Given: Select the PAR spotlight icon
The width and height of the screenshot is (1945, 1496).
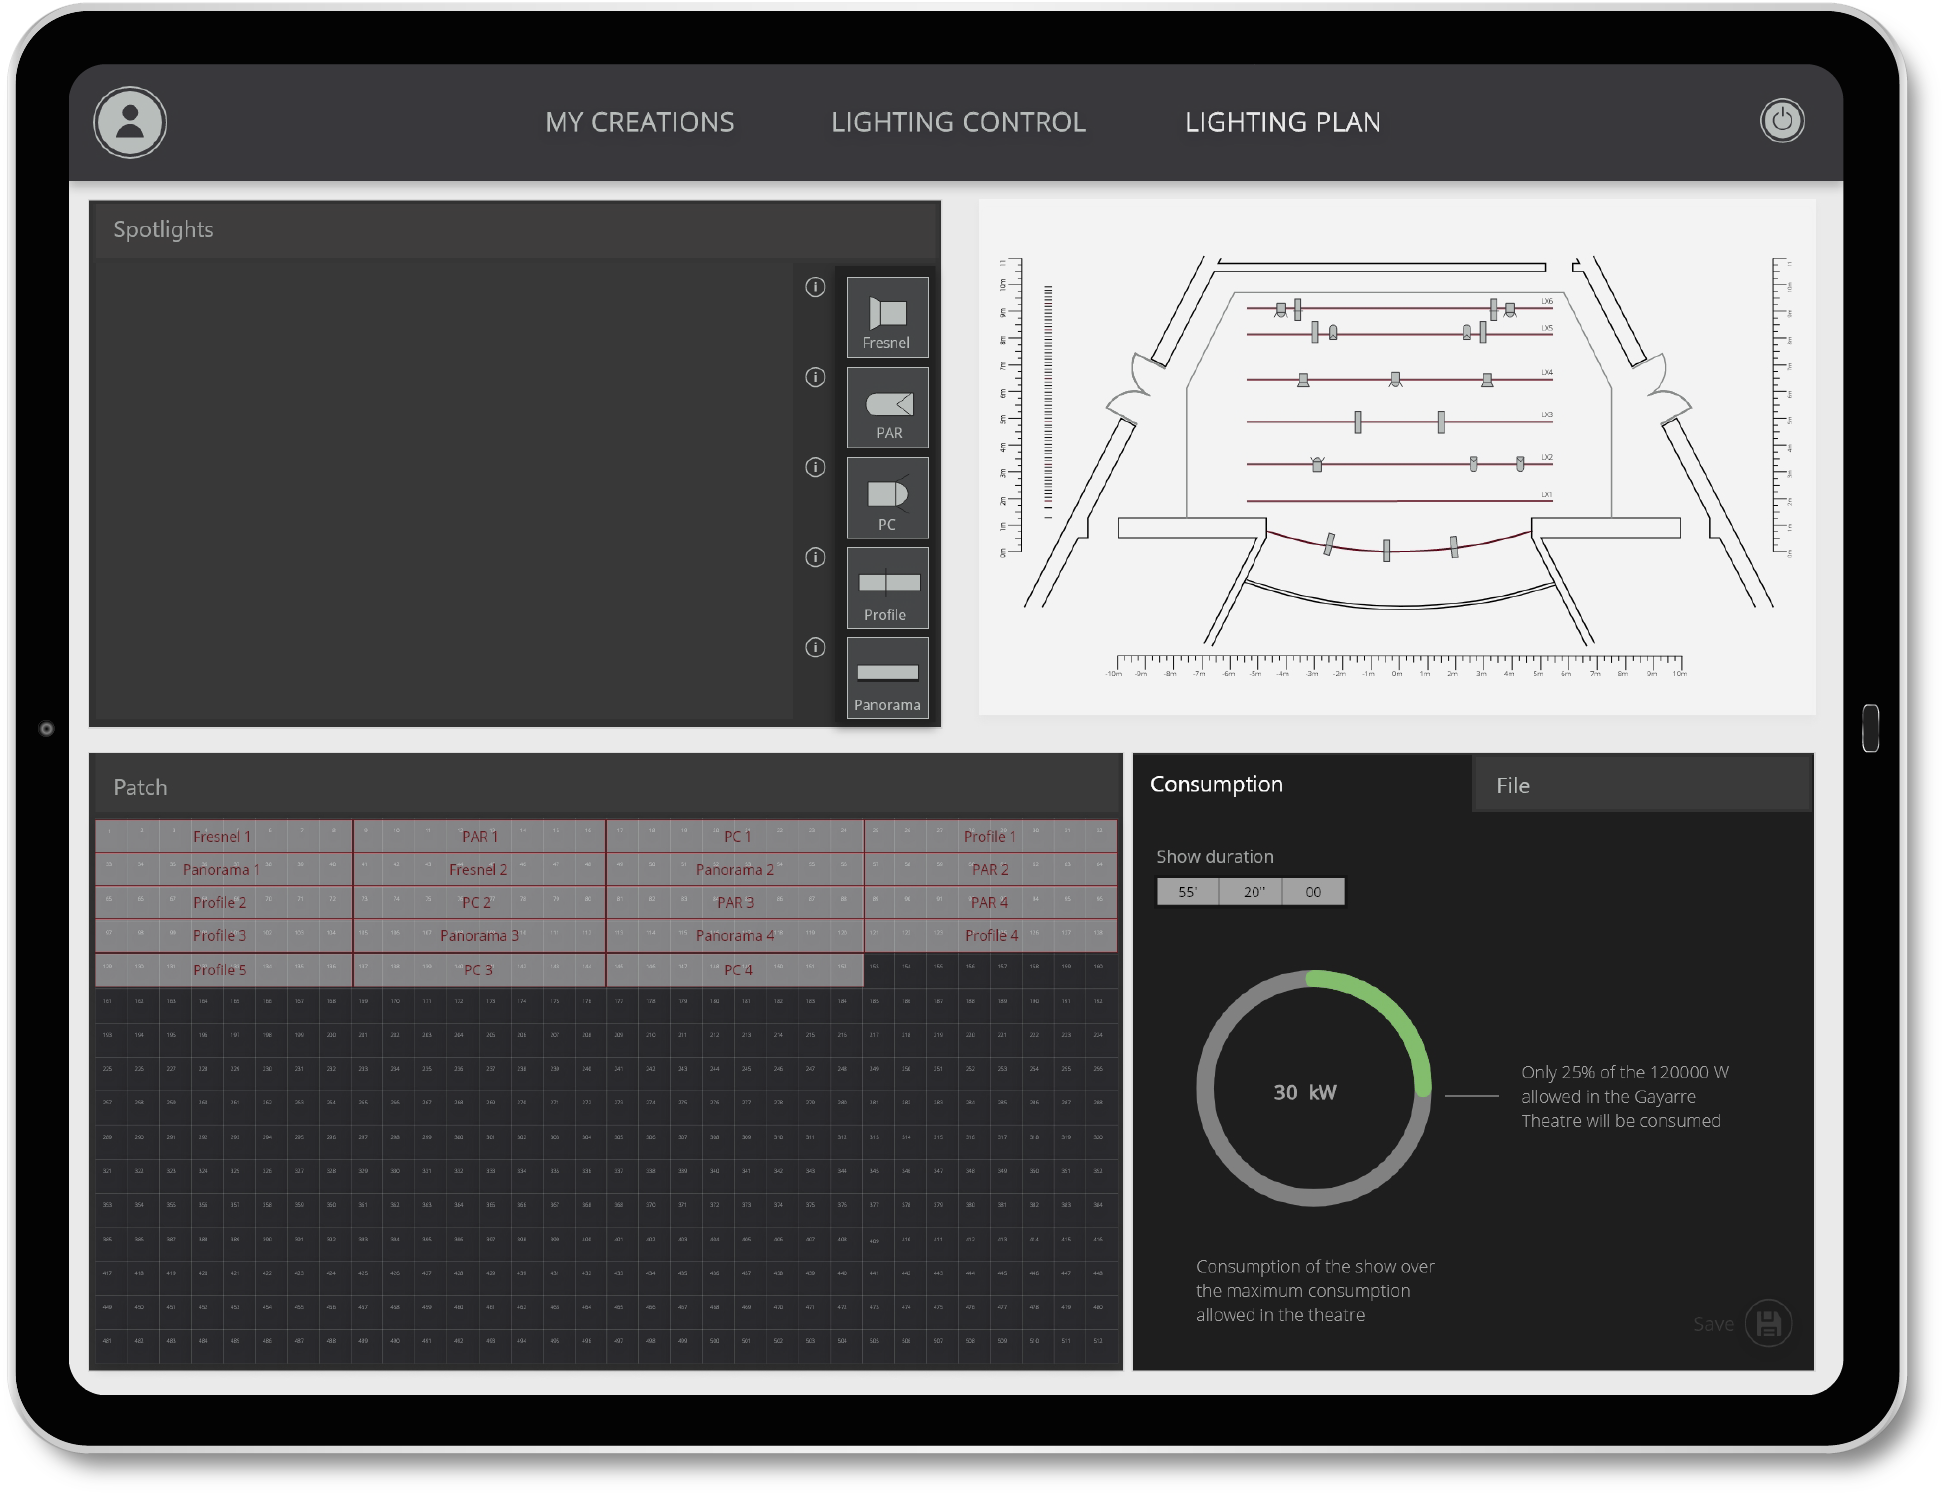Looking at the screenshot, I should click(x=887, y=407).
